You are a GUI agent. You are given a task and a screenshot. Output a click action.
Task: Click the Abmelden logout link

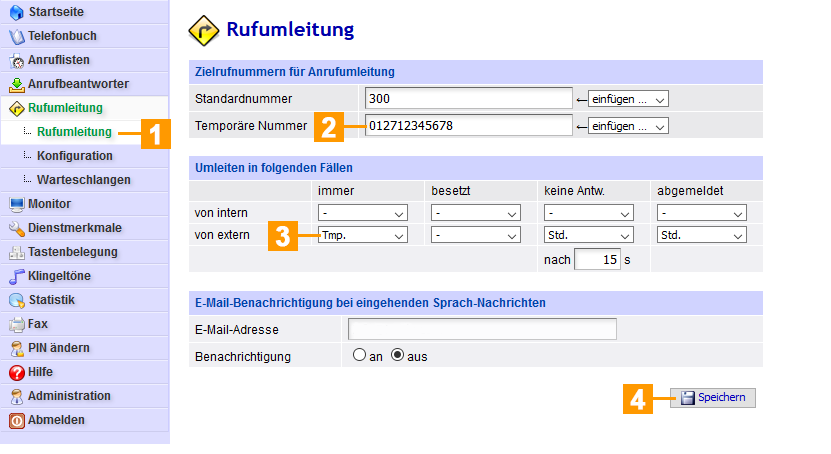click(x=56, y=420)
